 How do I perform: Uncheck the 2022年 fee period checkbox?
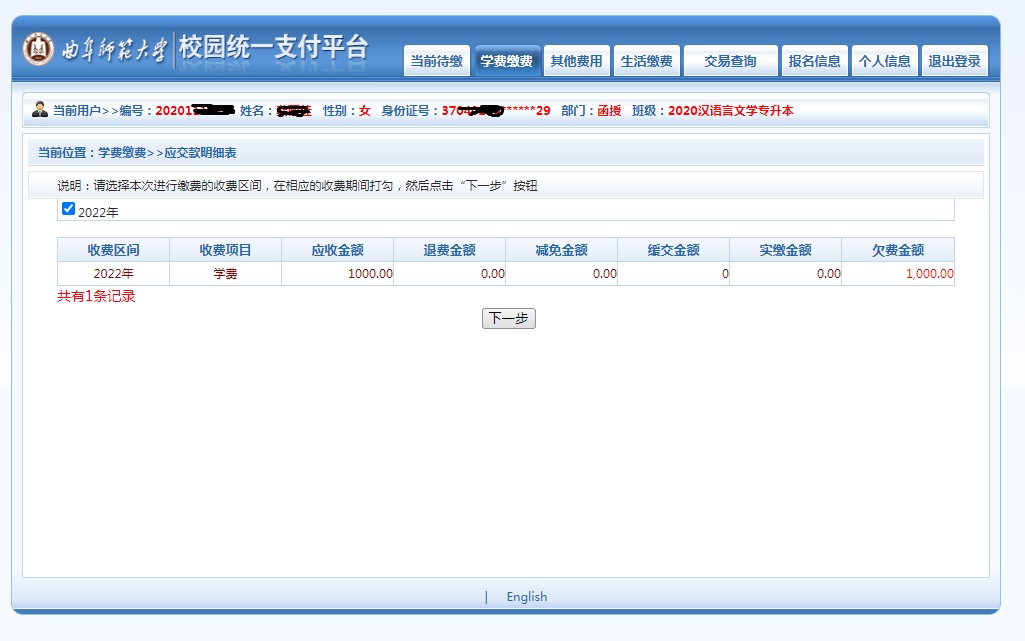point(69,209)
